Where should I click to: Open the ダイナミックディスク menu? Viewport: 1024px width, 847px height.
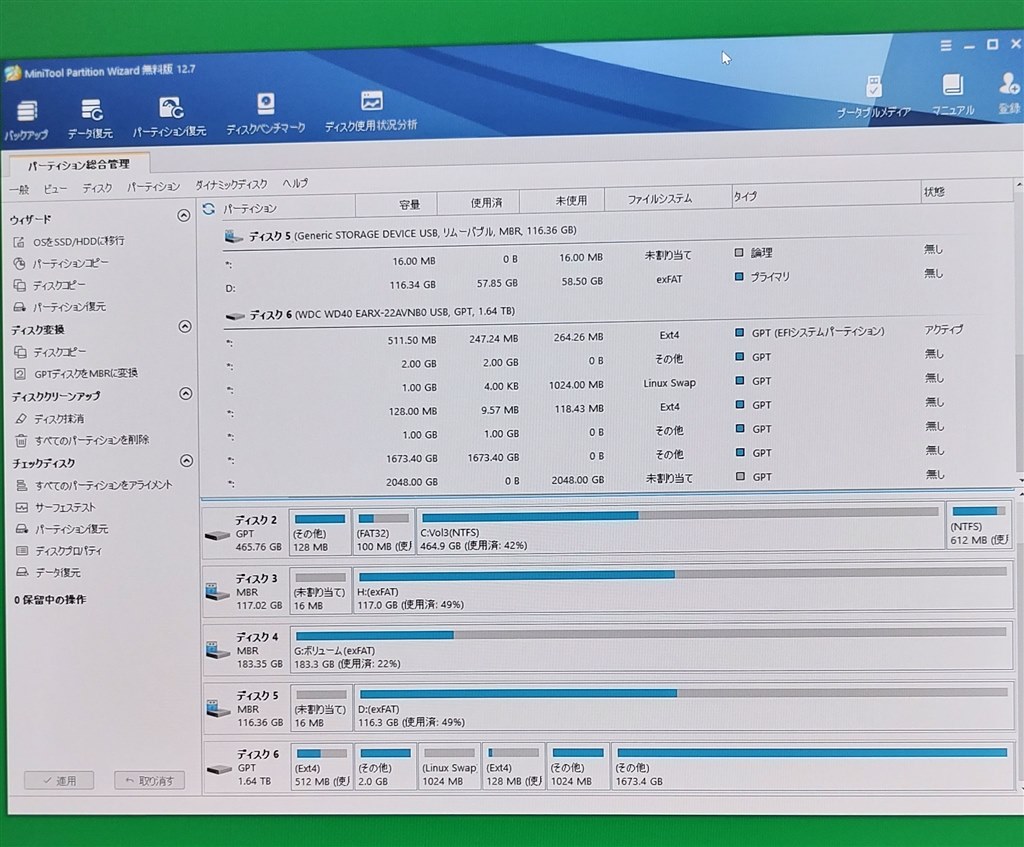pyautogui.click(x=231, y=185)
